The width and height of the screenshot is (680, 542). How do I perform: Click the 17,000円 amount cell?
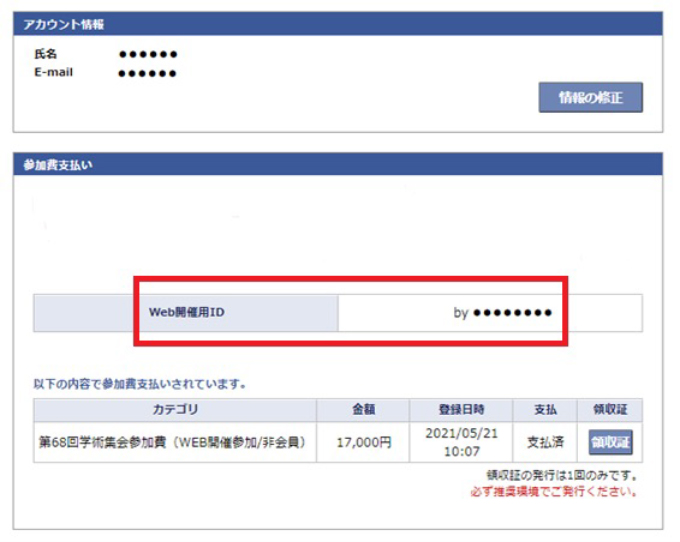[x=363, y=442]
